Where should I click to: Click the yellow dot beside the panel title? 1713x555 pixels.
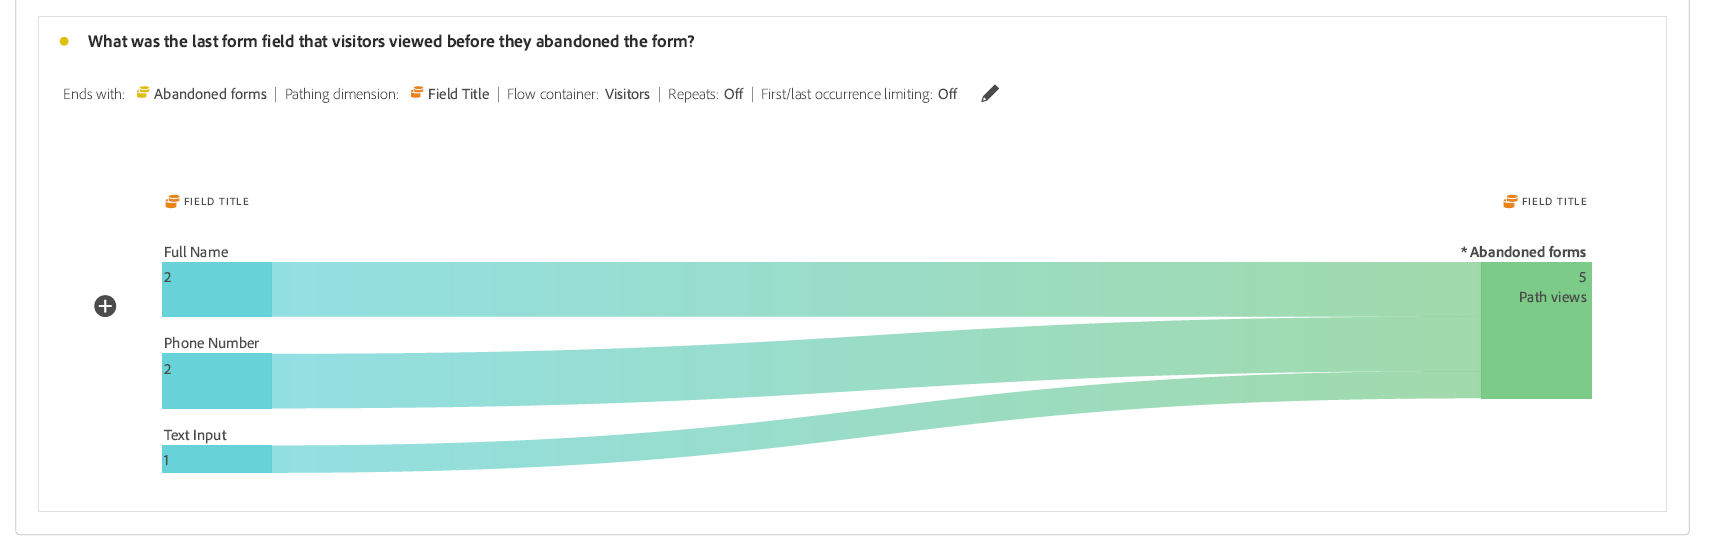click(x=64, y=41)
